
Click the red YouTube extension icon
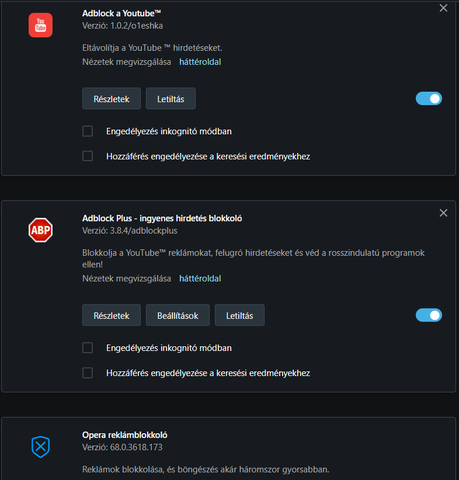pyautogui.click(x=40, y=25)
